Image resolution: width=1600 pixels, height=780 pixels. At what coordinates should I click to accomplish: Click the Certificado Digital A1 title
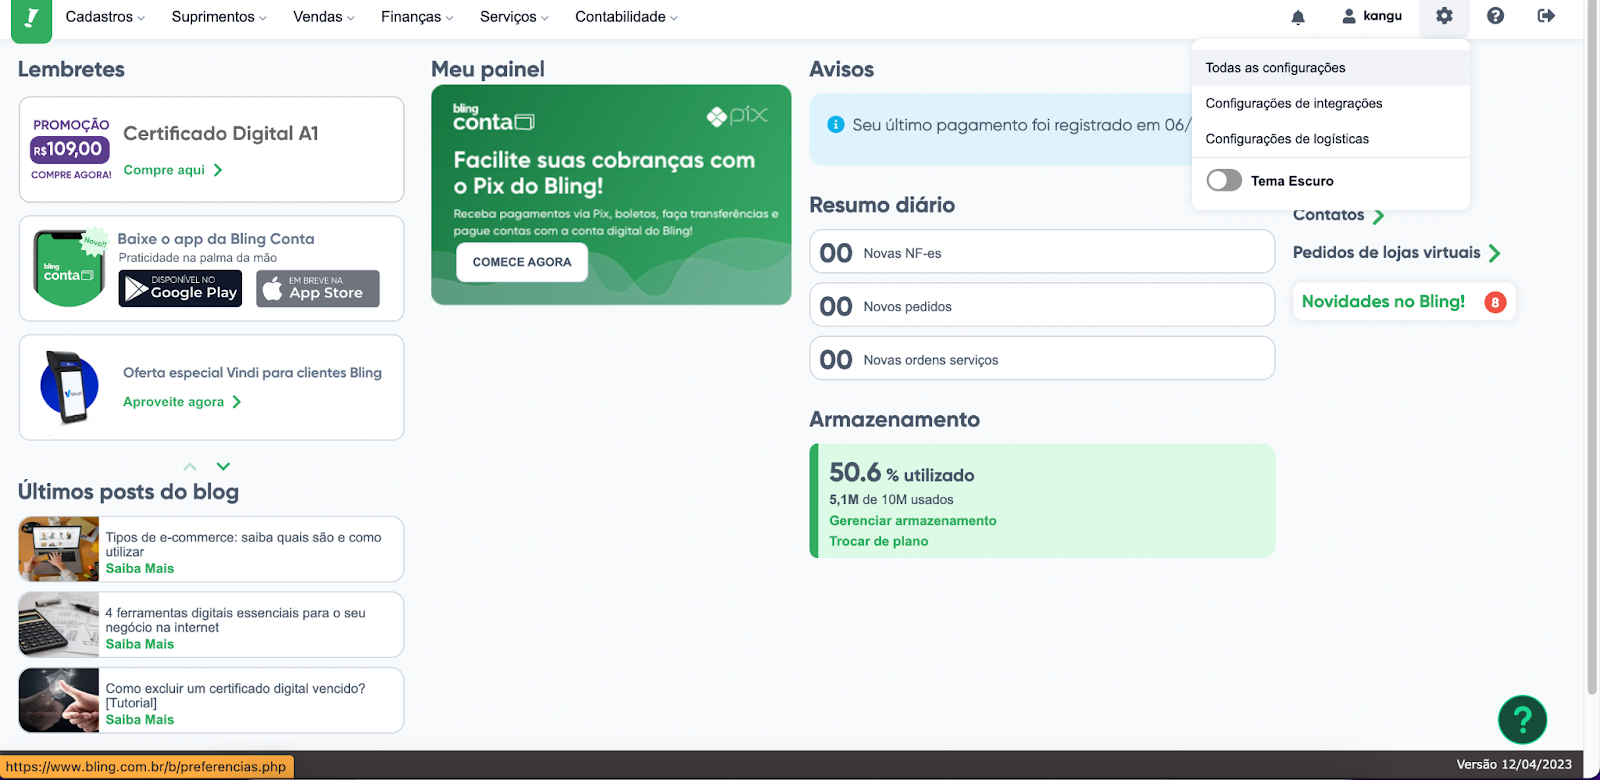[x=221, y=133]
